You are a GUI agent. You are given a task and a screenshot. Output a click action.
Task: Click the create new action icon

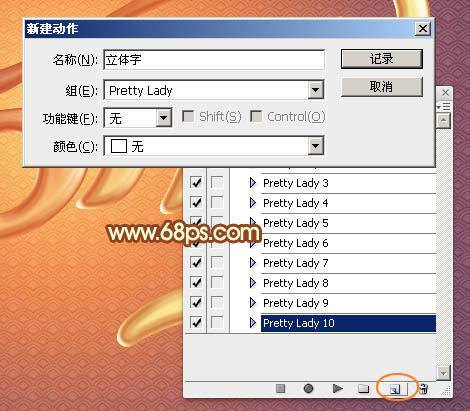point(395,389)
